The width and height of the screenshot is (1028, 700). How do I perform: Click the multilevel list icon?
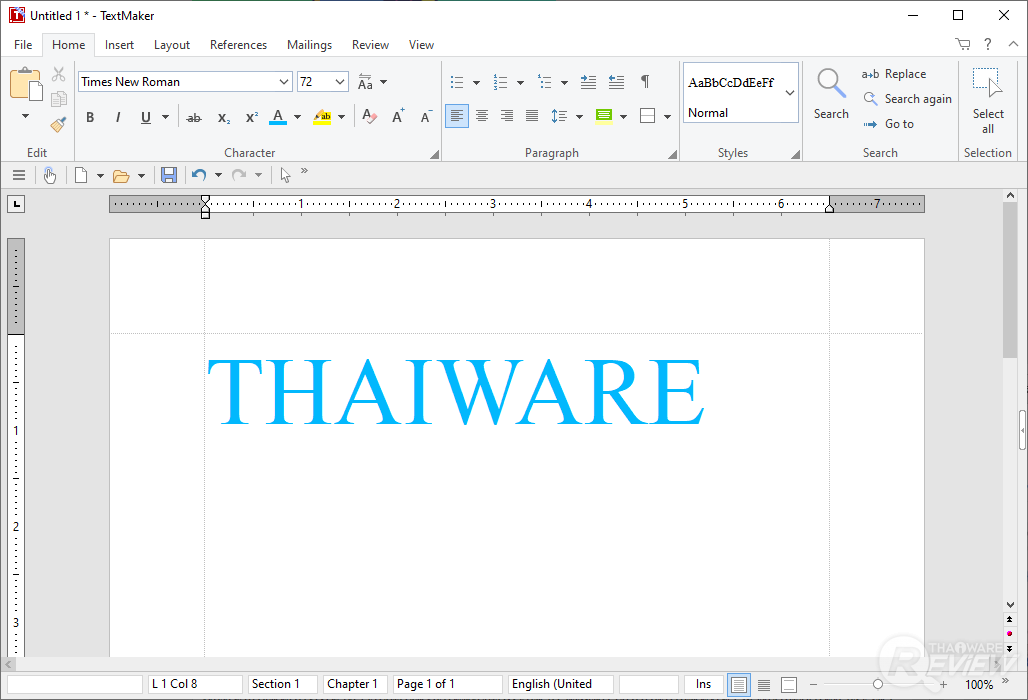click(x=545, y=82)
